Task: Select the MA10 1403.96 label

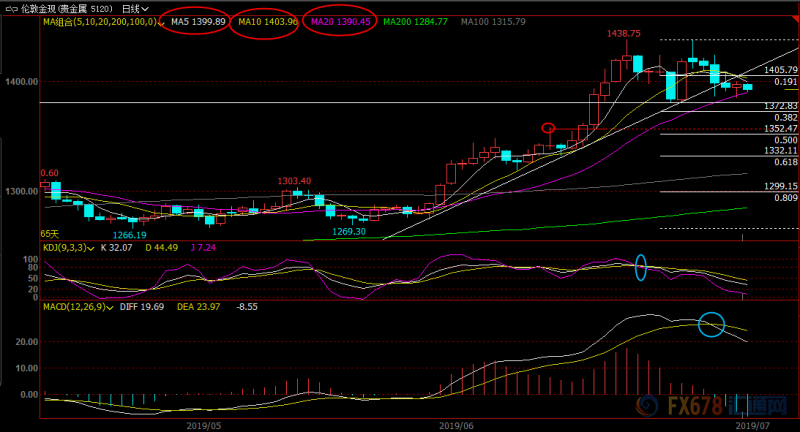Action: pyautogui.click(x=267, y=21)
